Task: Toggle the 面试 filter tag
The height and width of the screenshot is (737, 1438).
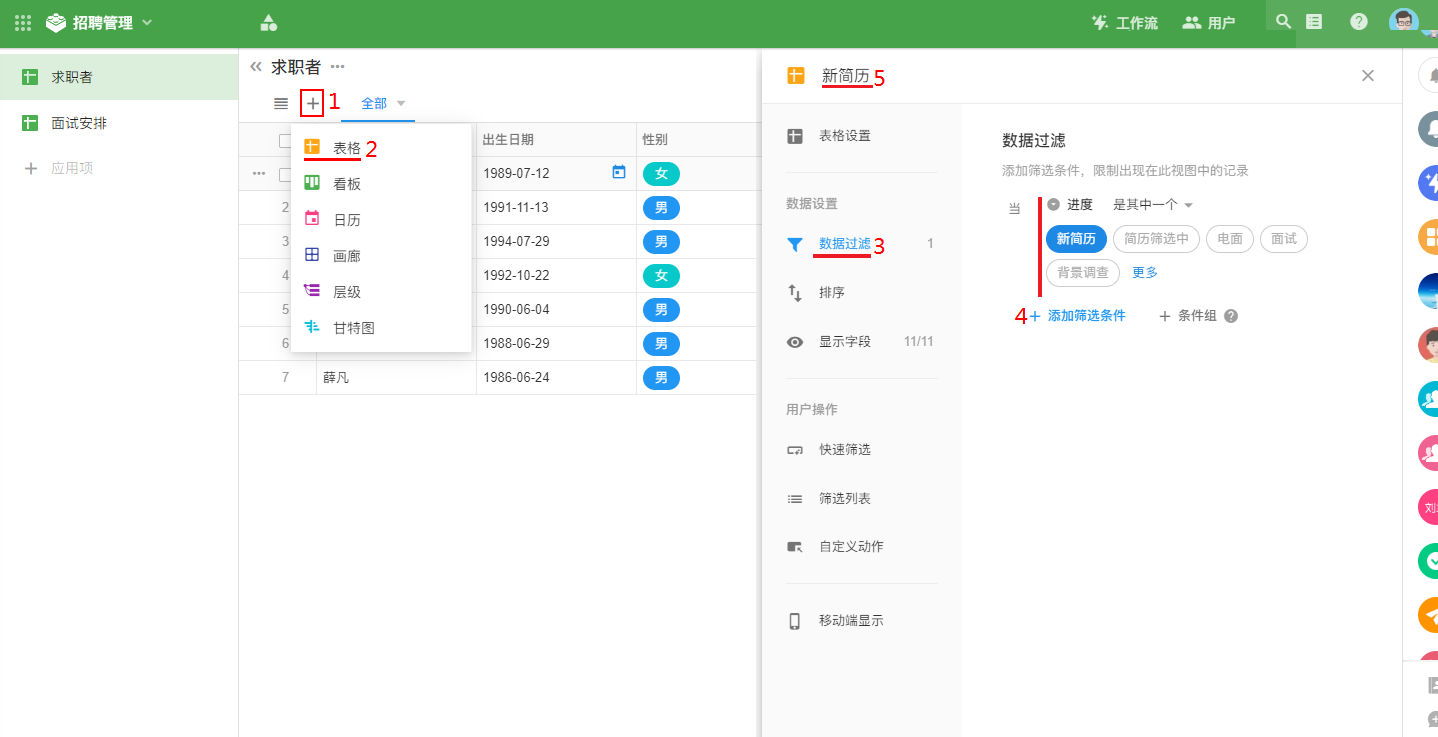Action: [1283, 239]
